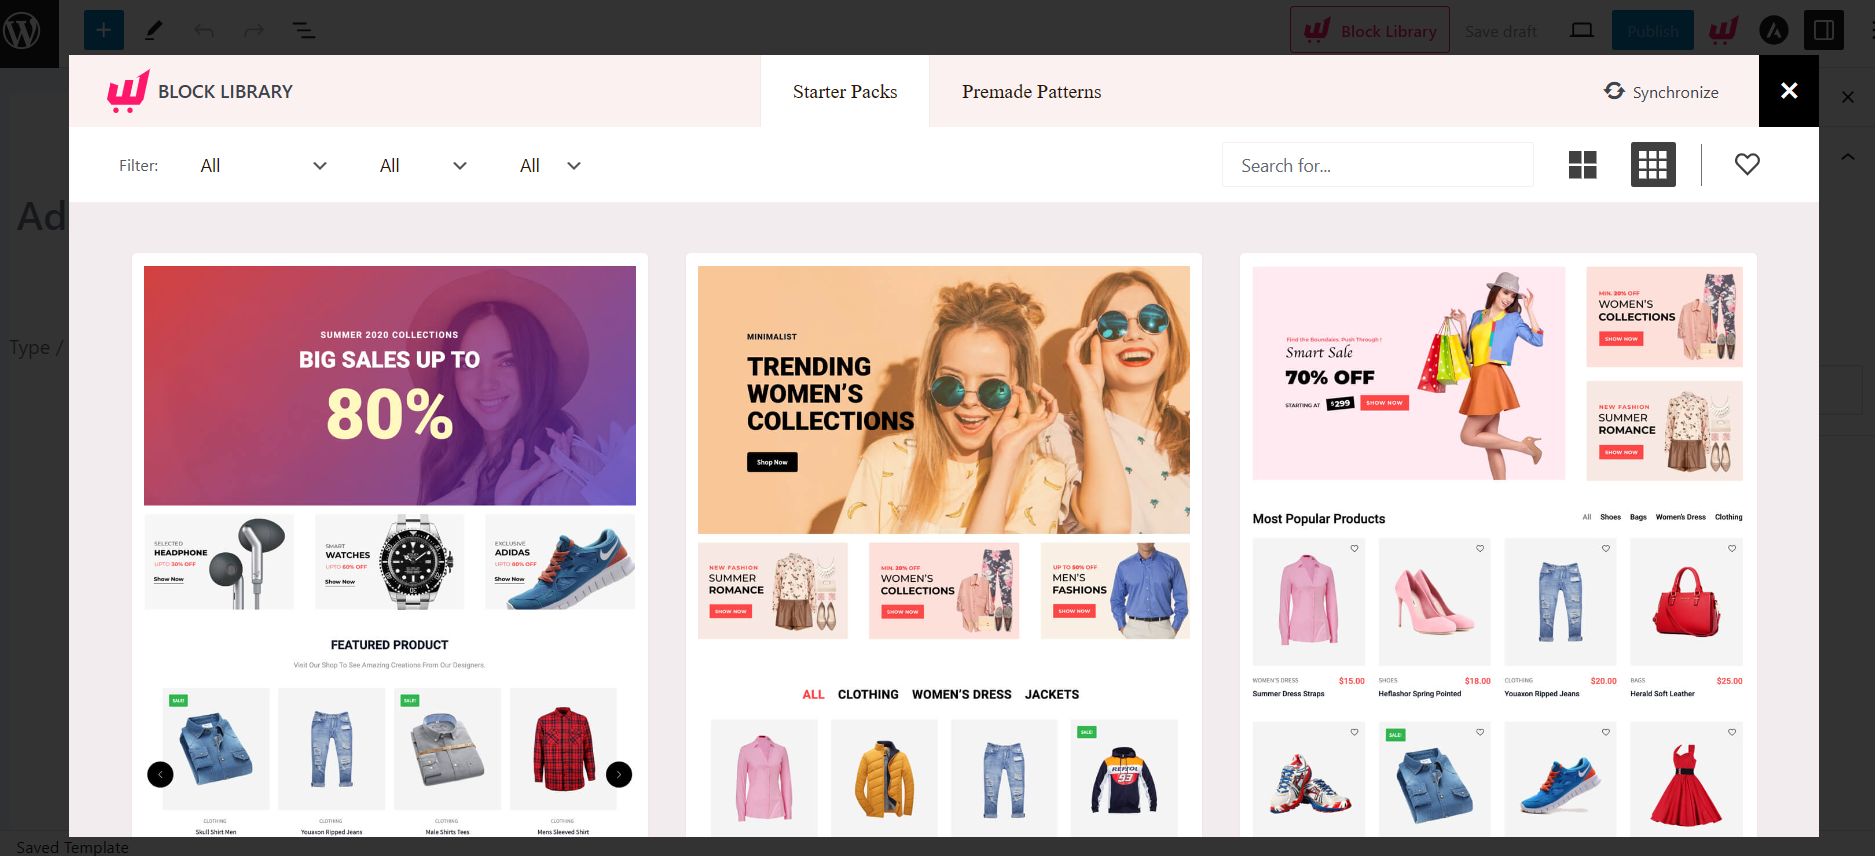Click the Featured Product heading

[389, 645]
